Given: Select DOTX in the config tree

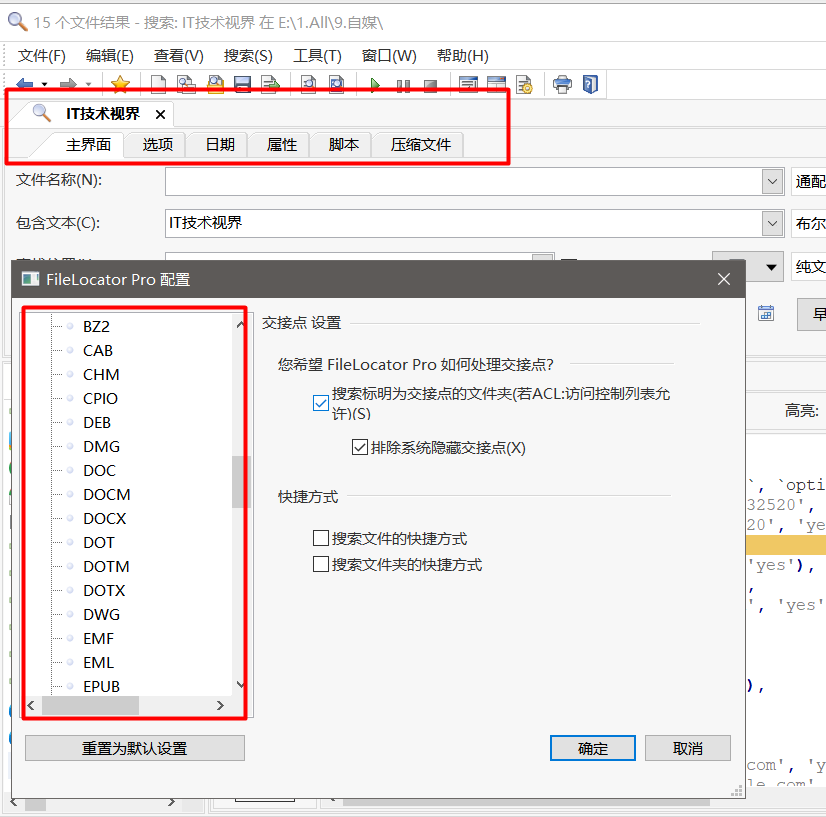Looking at the screenshot, I should (x=104, y=590).
